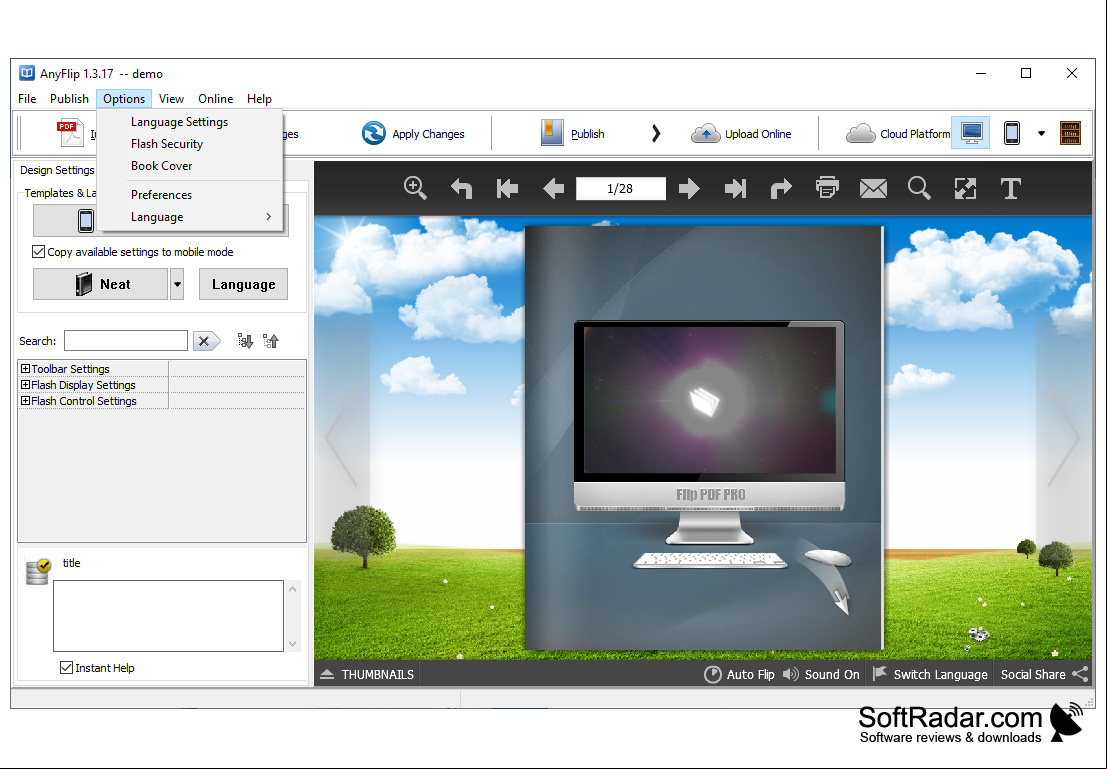Open the search magnifier in viewer
This screenshot has width=1107, height=769.
[x=919, y=189]
